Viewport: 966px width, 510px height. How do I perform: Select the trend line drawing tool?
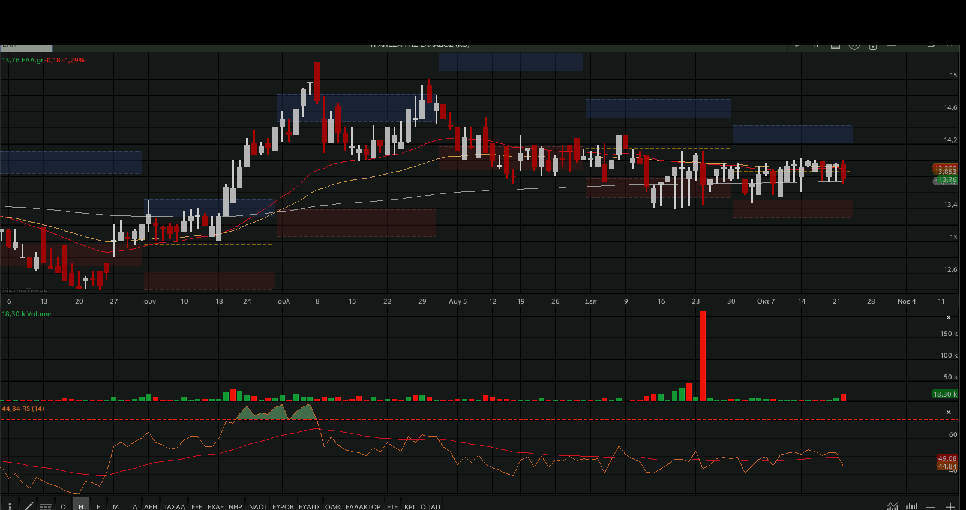(x=27, y=506)
